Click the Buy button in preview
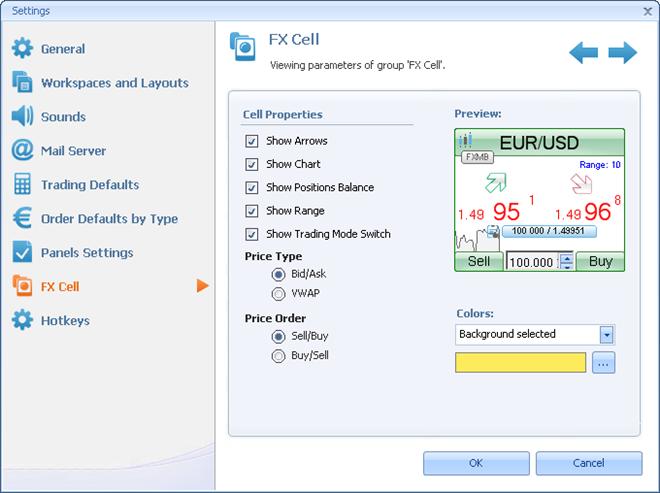 [x=600, y=261]
